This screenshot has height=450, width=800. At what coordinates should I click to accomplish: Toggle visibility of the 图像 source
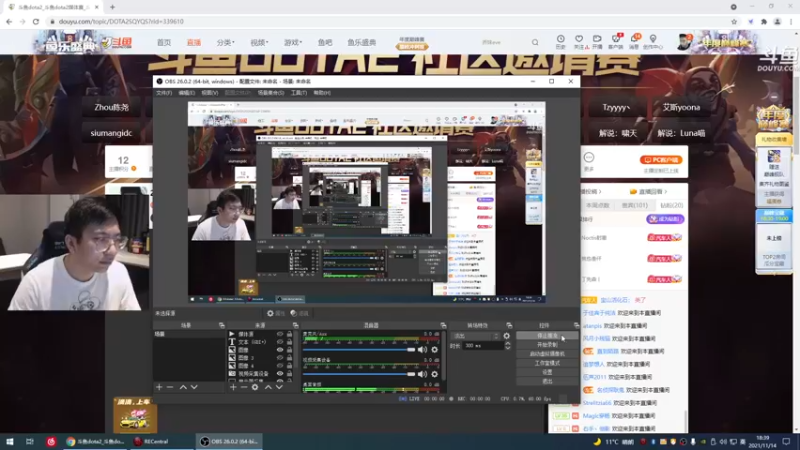point(280,350)
